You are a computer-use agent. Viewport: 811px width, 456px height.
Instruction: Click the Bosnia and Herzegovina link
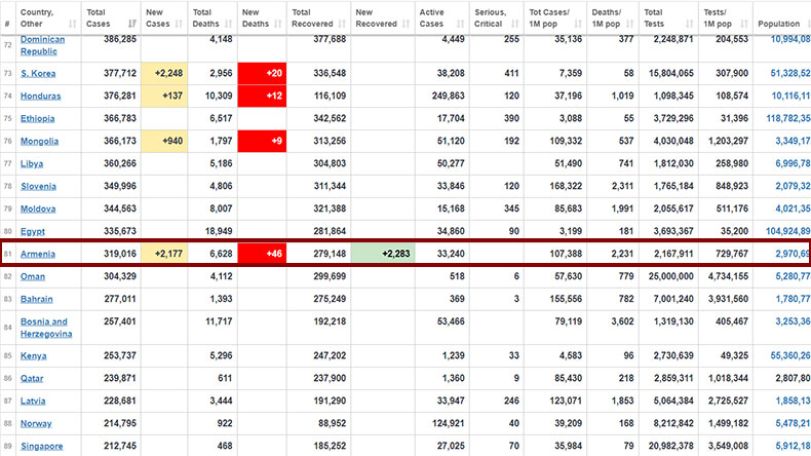tap(46, 328)
